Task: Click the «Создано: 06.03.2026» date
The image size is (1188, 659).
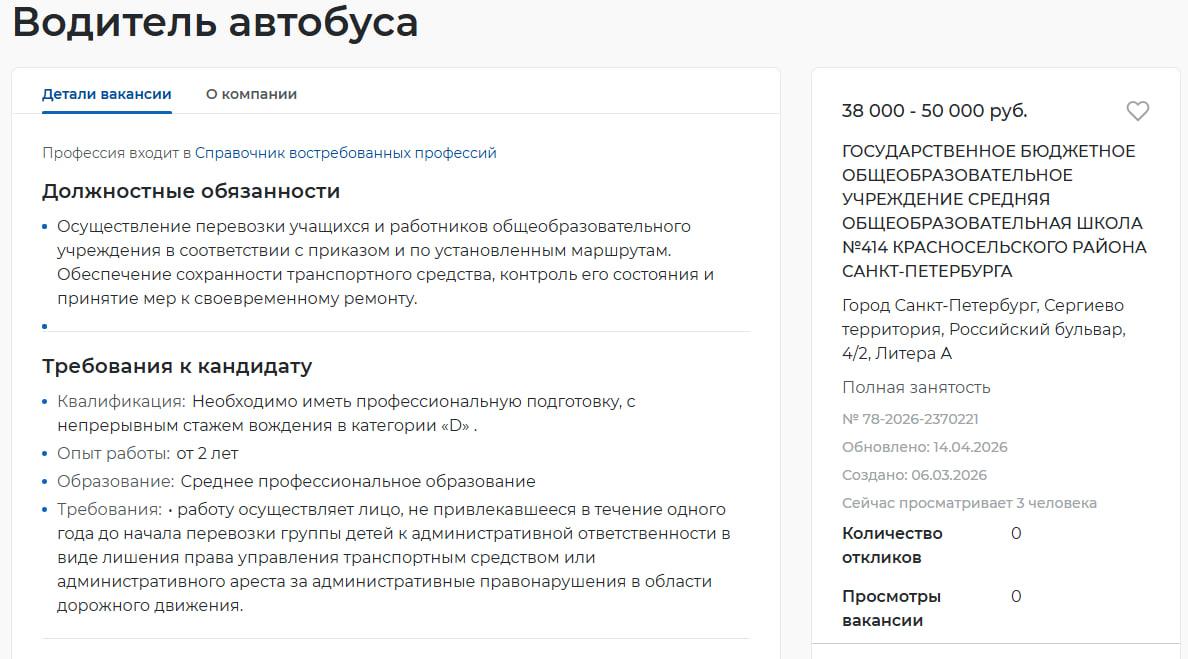Action: [914, 475]
